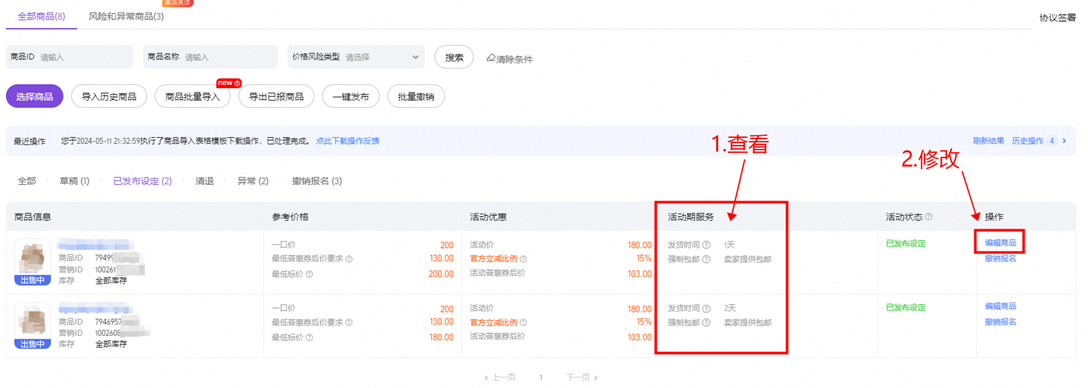Click the 参考价格 column header
This screenshot has width=1088, height=388.
(290, 217)
